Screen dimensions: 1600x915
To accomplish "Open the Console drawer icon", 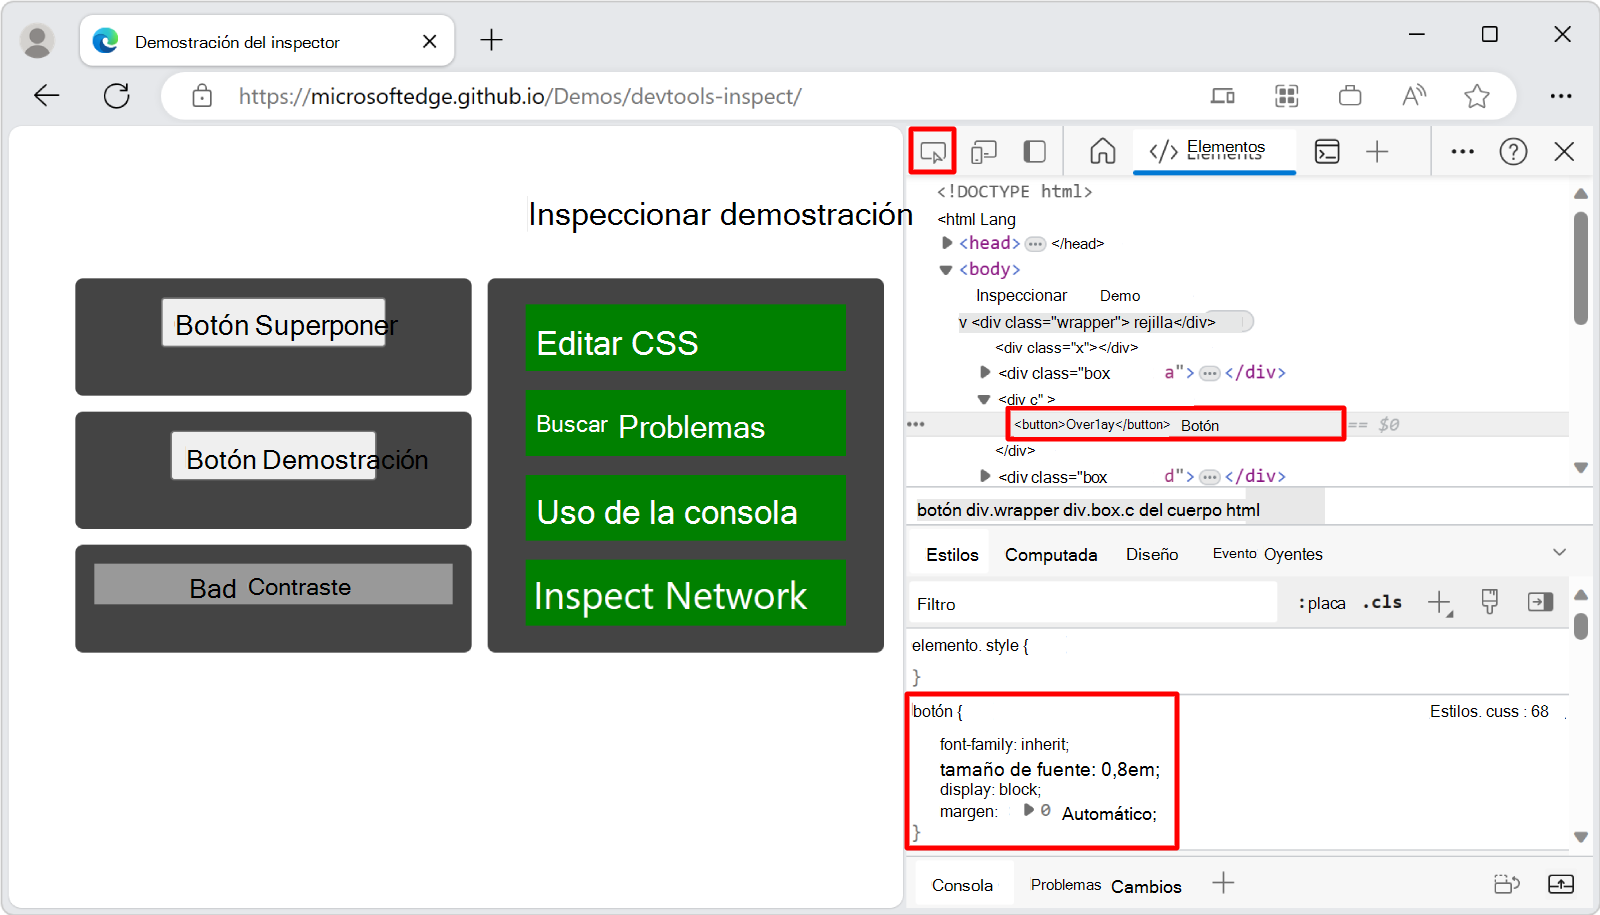I will [1327, 151].
